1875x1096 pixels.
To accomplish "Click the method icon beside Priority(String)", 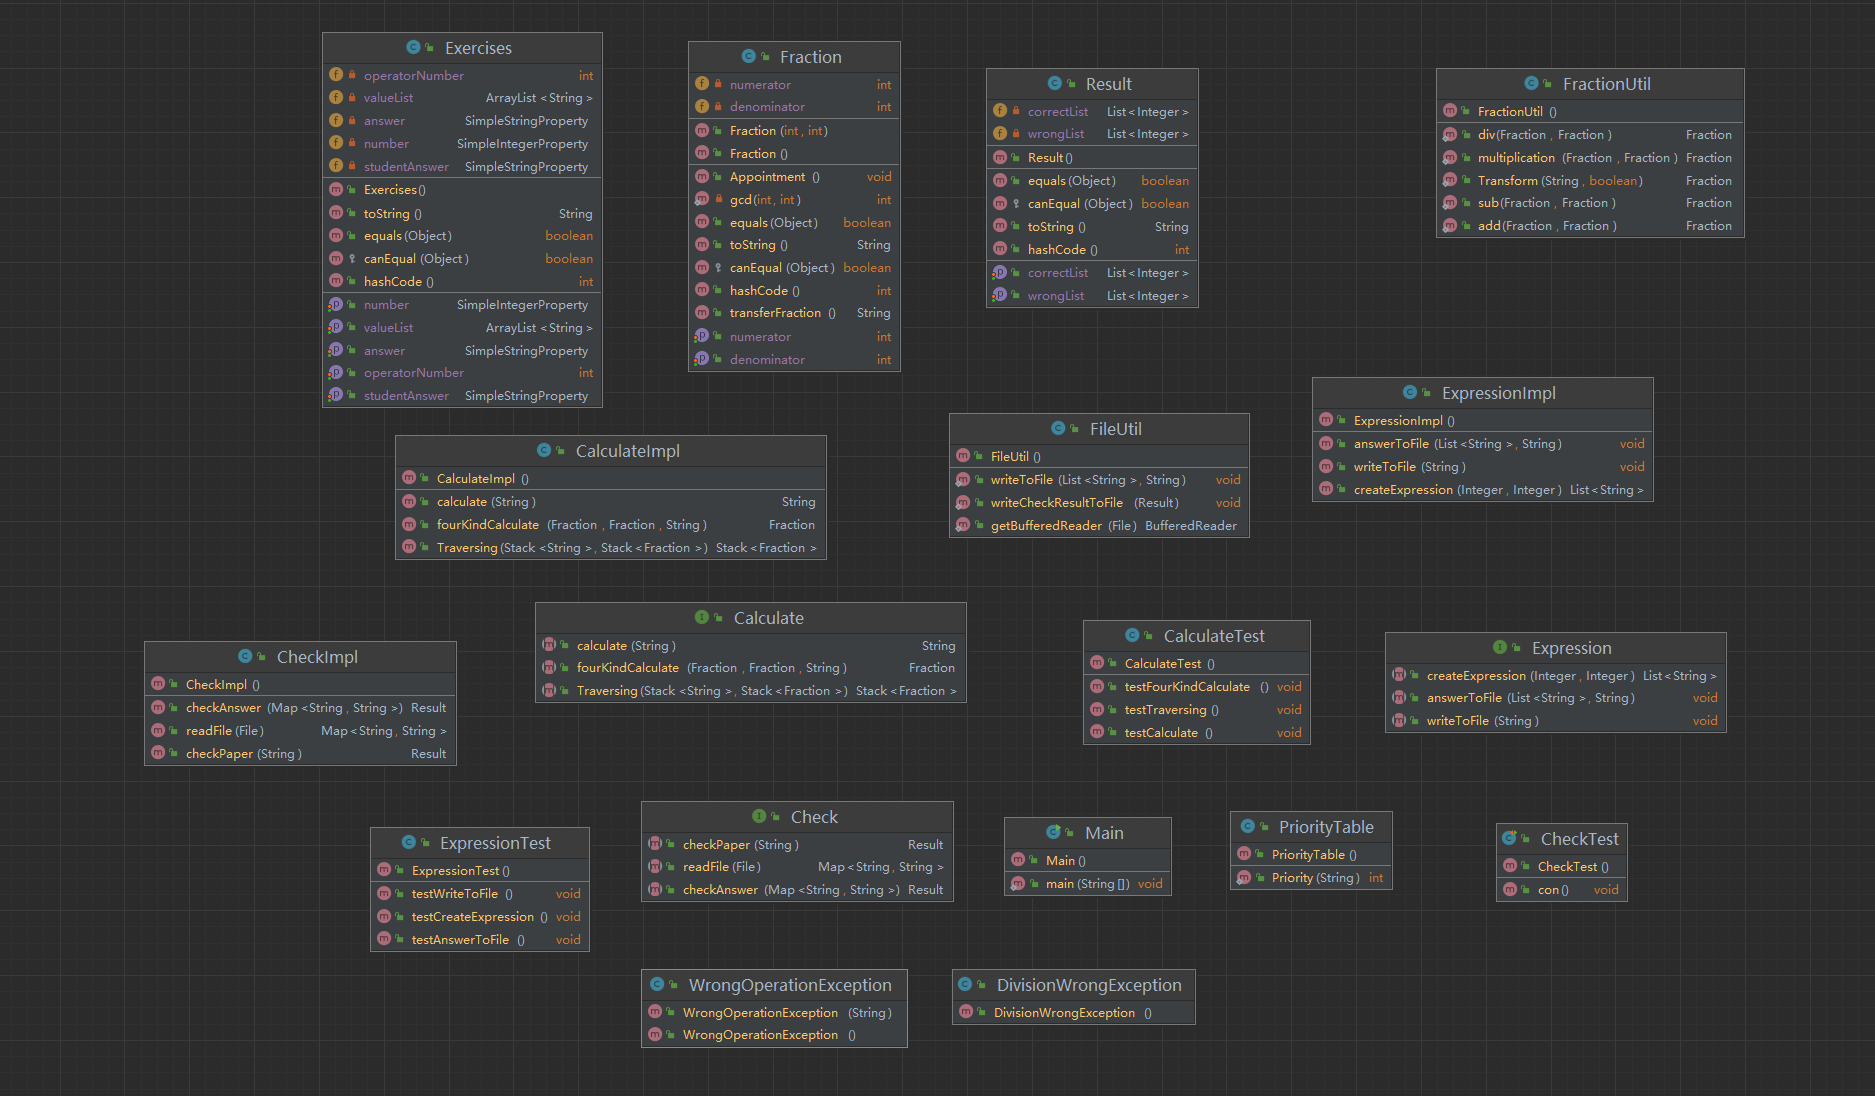I will point(1244,878).
